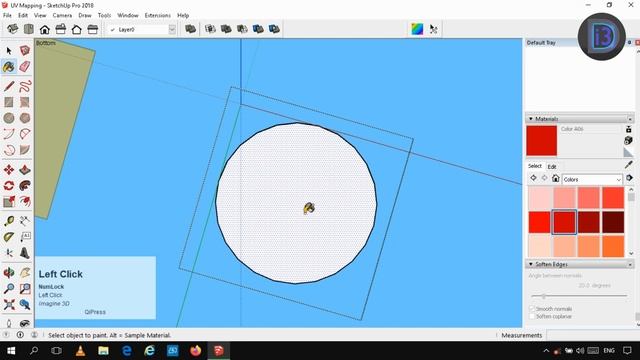
Task: Collapse the Materials panel
Action: (x=531, y=119)
